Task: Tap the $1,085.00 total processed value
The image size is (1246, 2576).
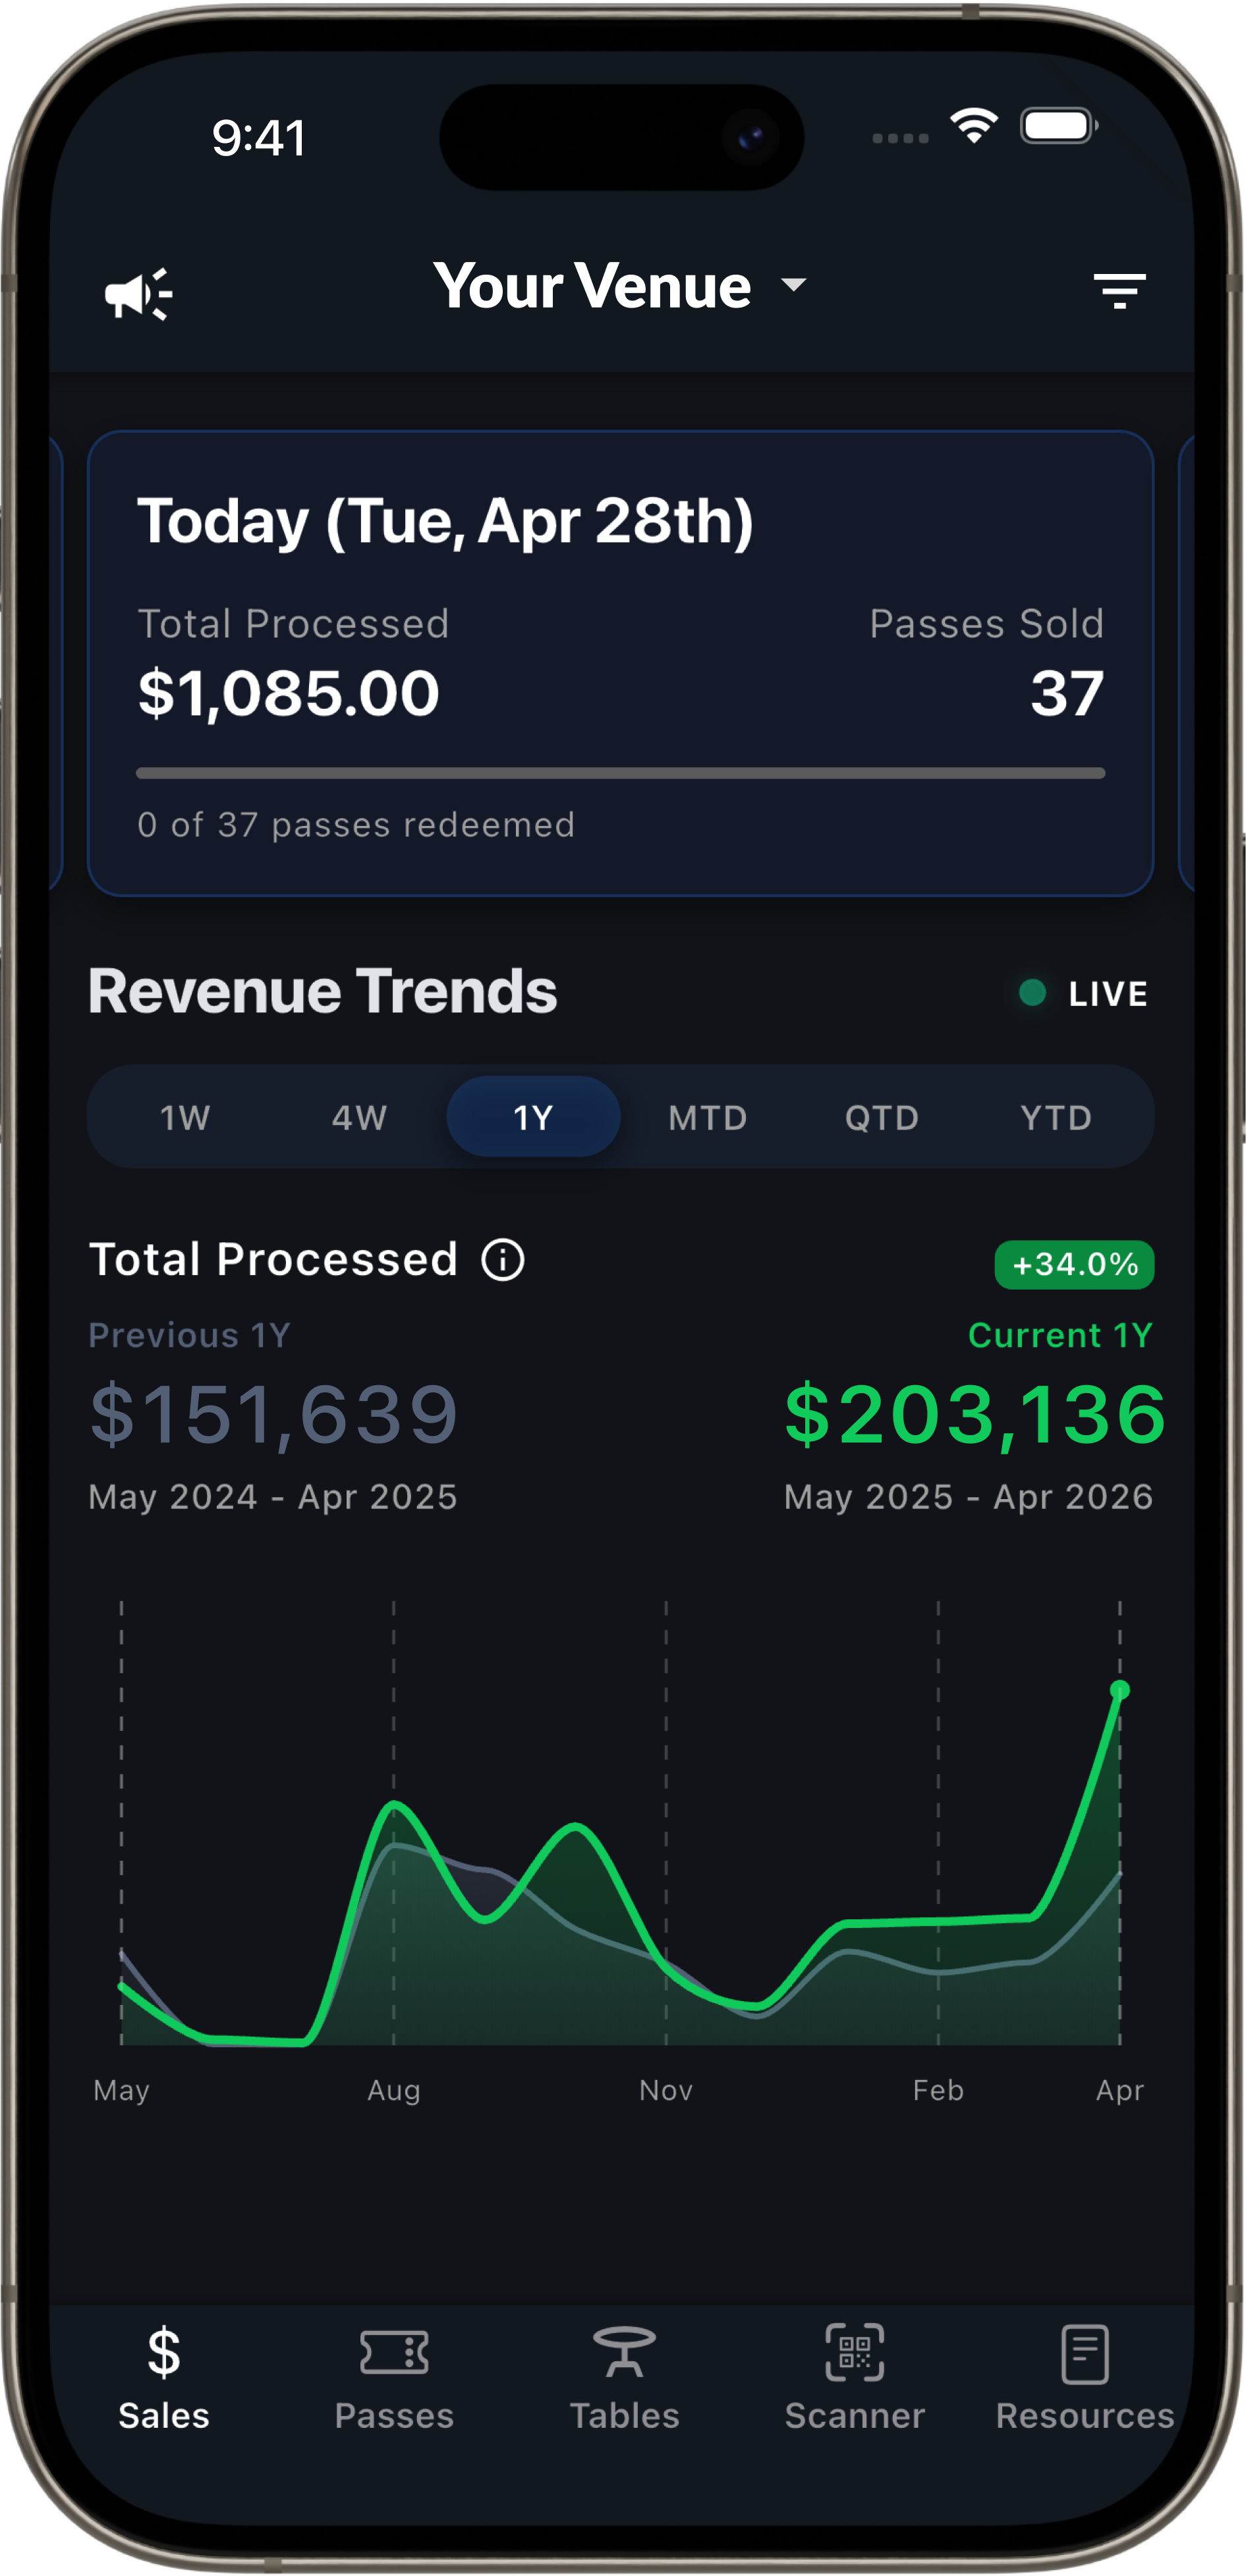Action: 289,693
